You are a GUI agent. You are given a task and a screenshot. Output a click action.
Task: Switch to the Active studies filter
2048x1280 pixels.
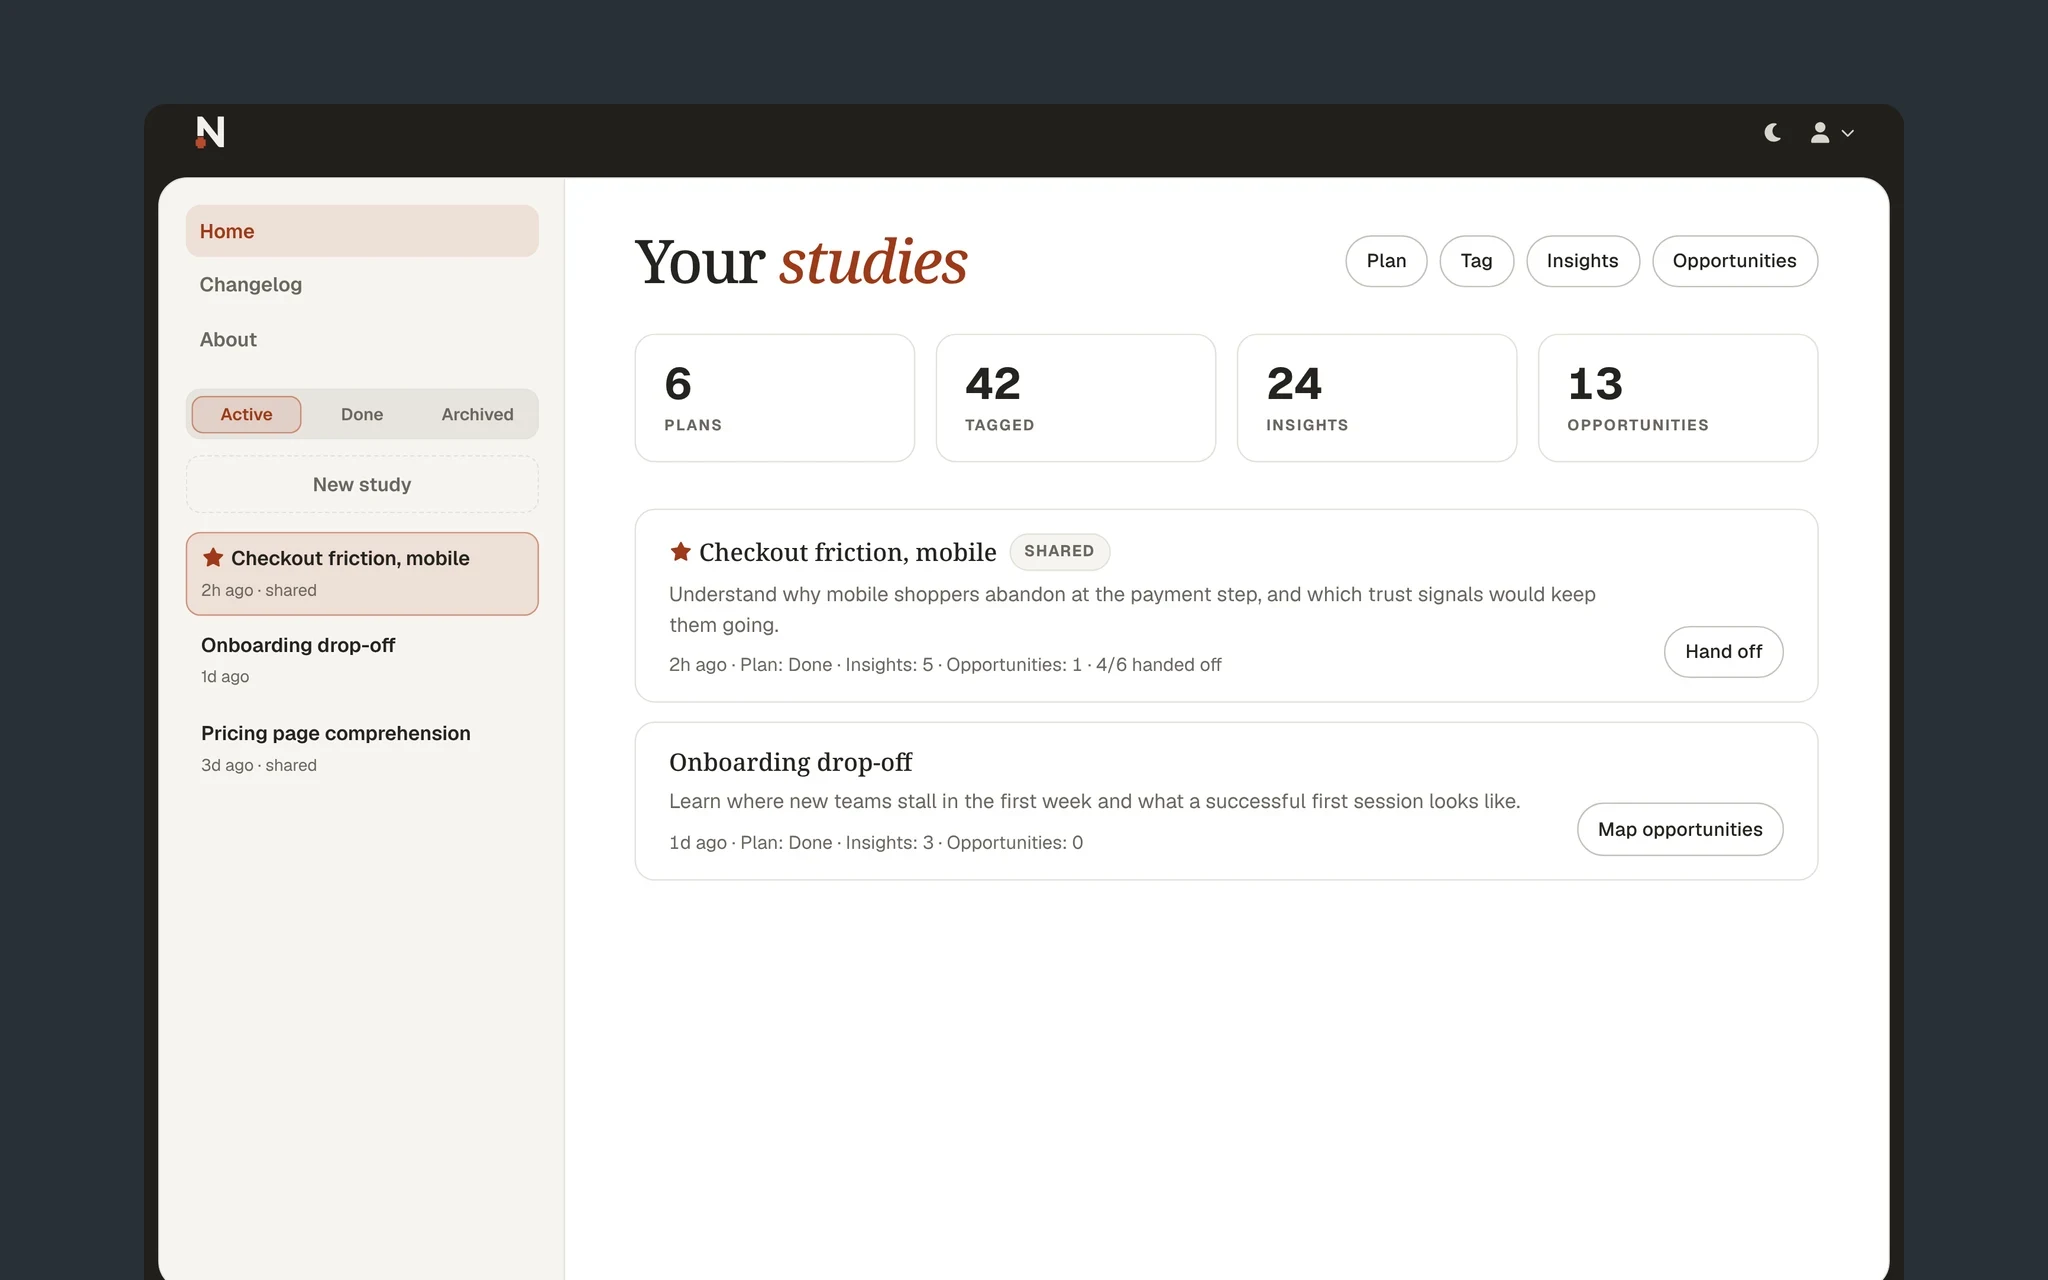pyautogui.click(x=246, y=414)
